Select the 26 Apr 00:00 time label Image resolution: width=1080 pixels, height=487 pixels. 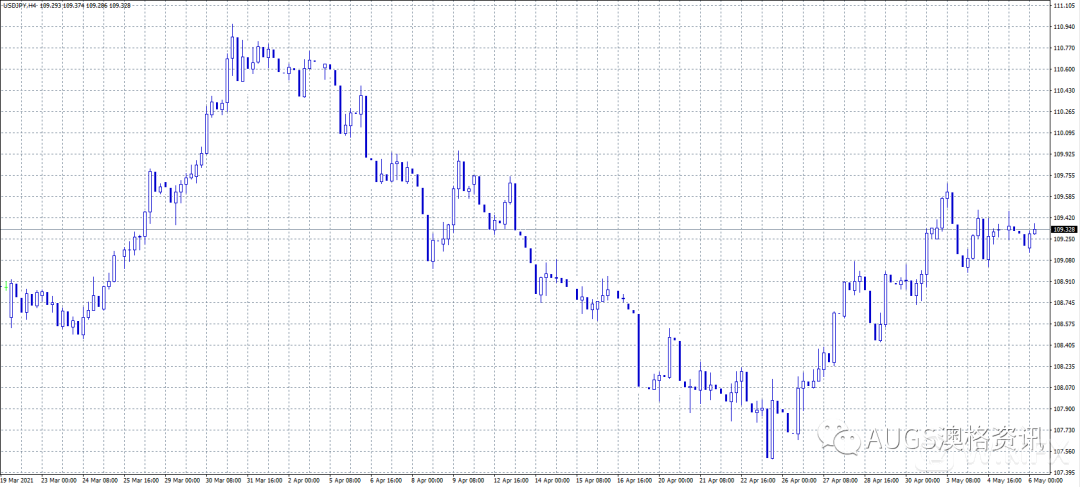[x=802, y=479]
